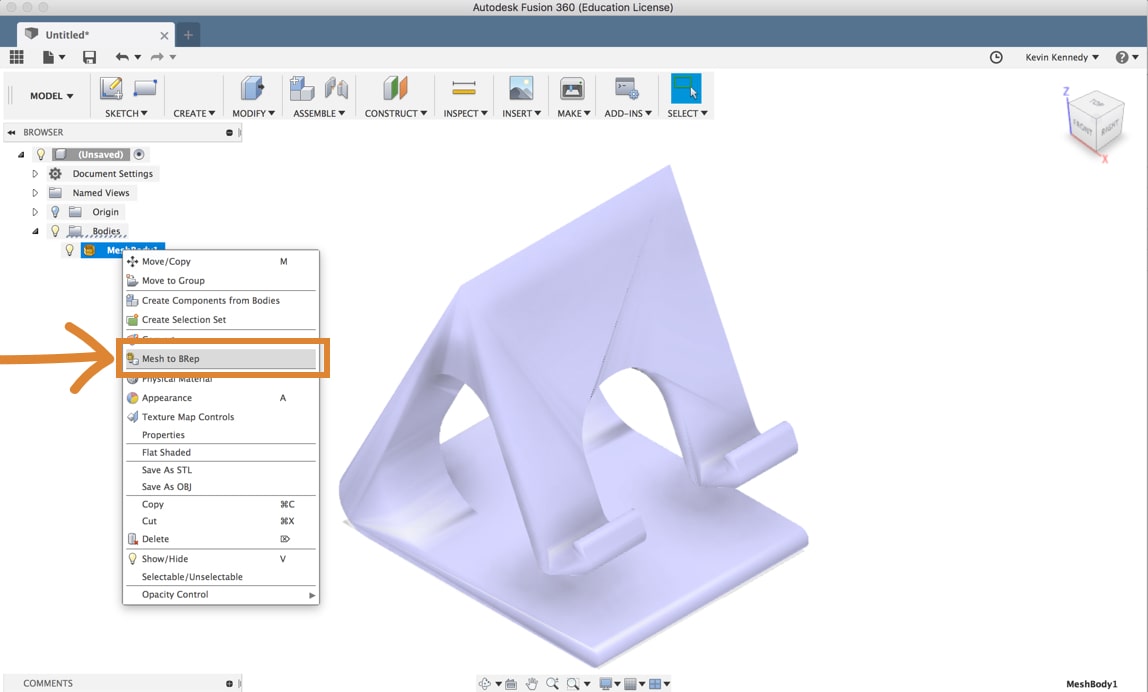Click the Press Pull modify icon
Screen dimensions: 1148x692
pos(253,89)
